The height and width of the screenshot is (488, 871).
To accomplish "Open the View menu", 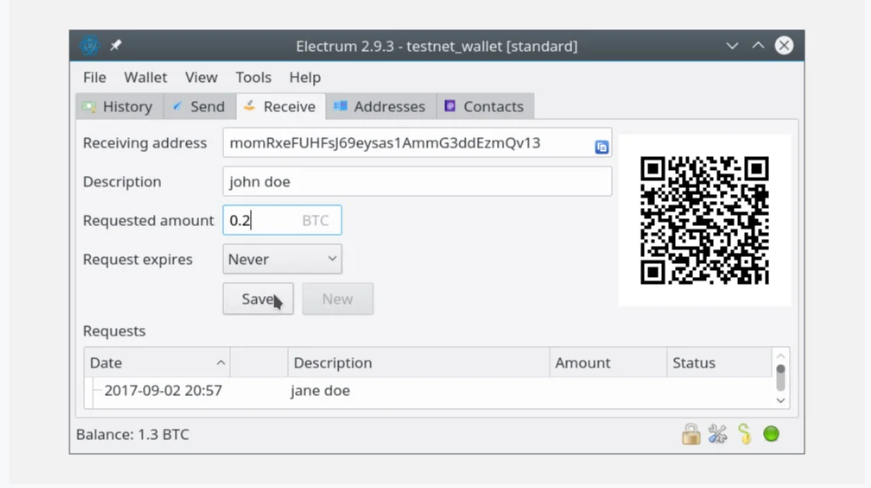I will click(x=201, y=77).
